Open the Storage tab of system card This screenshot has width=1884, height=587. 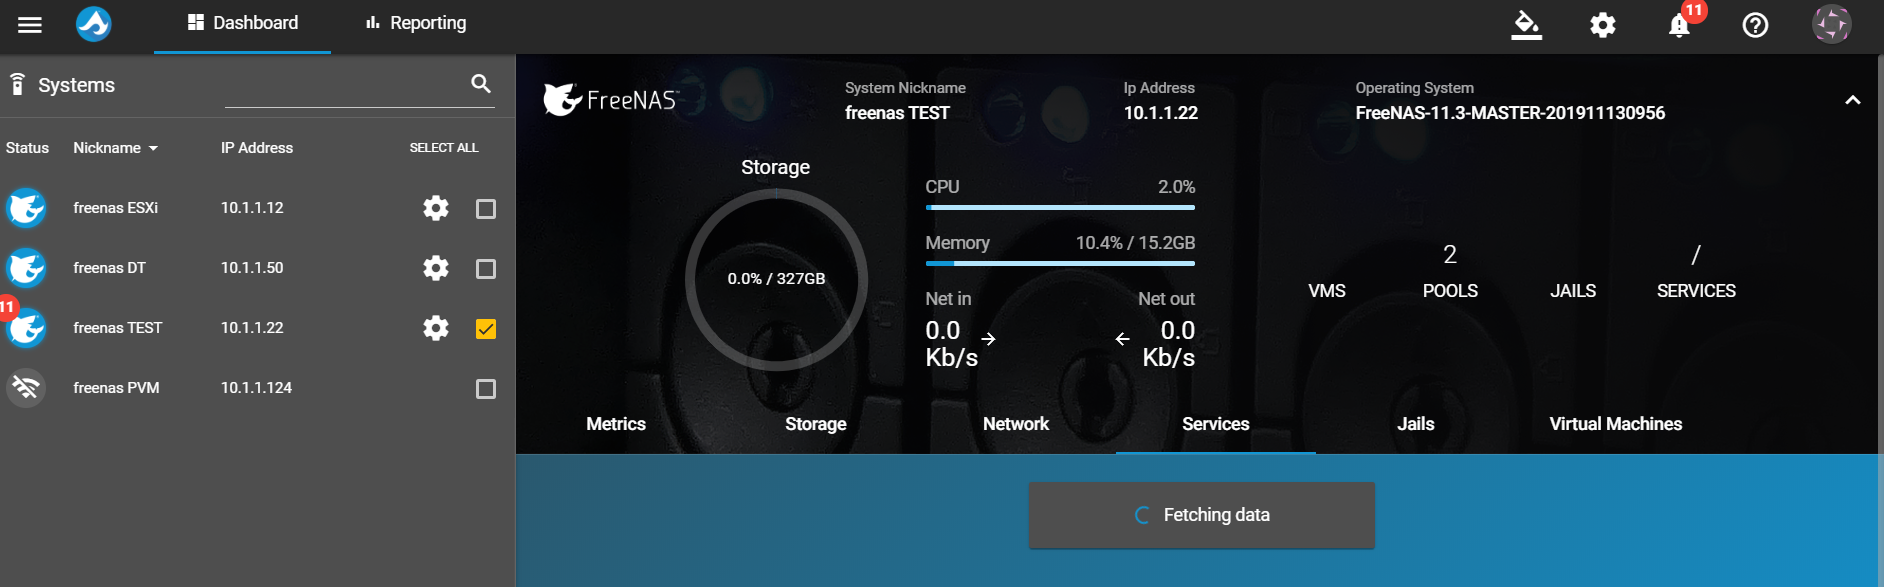click(816, 424)
